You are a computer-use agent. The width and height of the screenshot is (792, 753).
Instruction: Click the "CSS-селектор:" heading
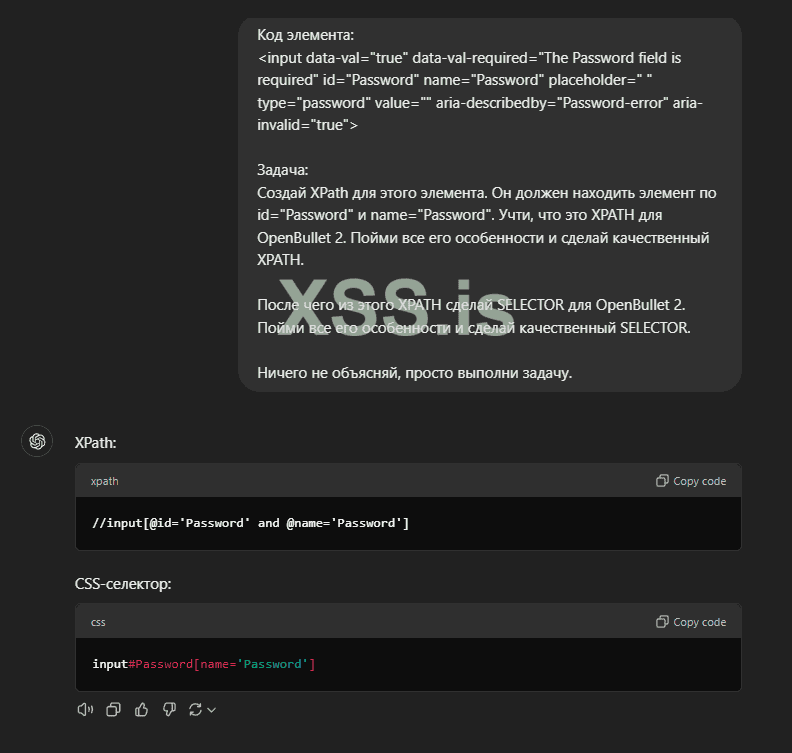click(123, 583)
